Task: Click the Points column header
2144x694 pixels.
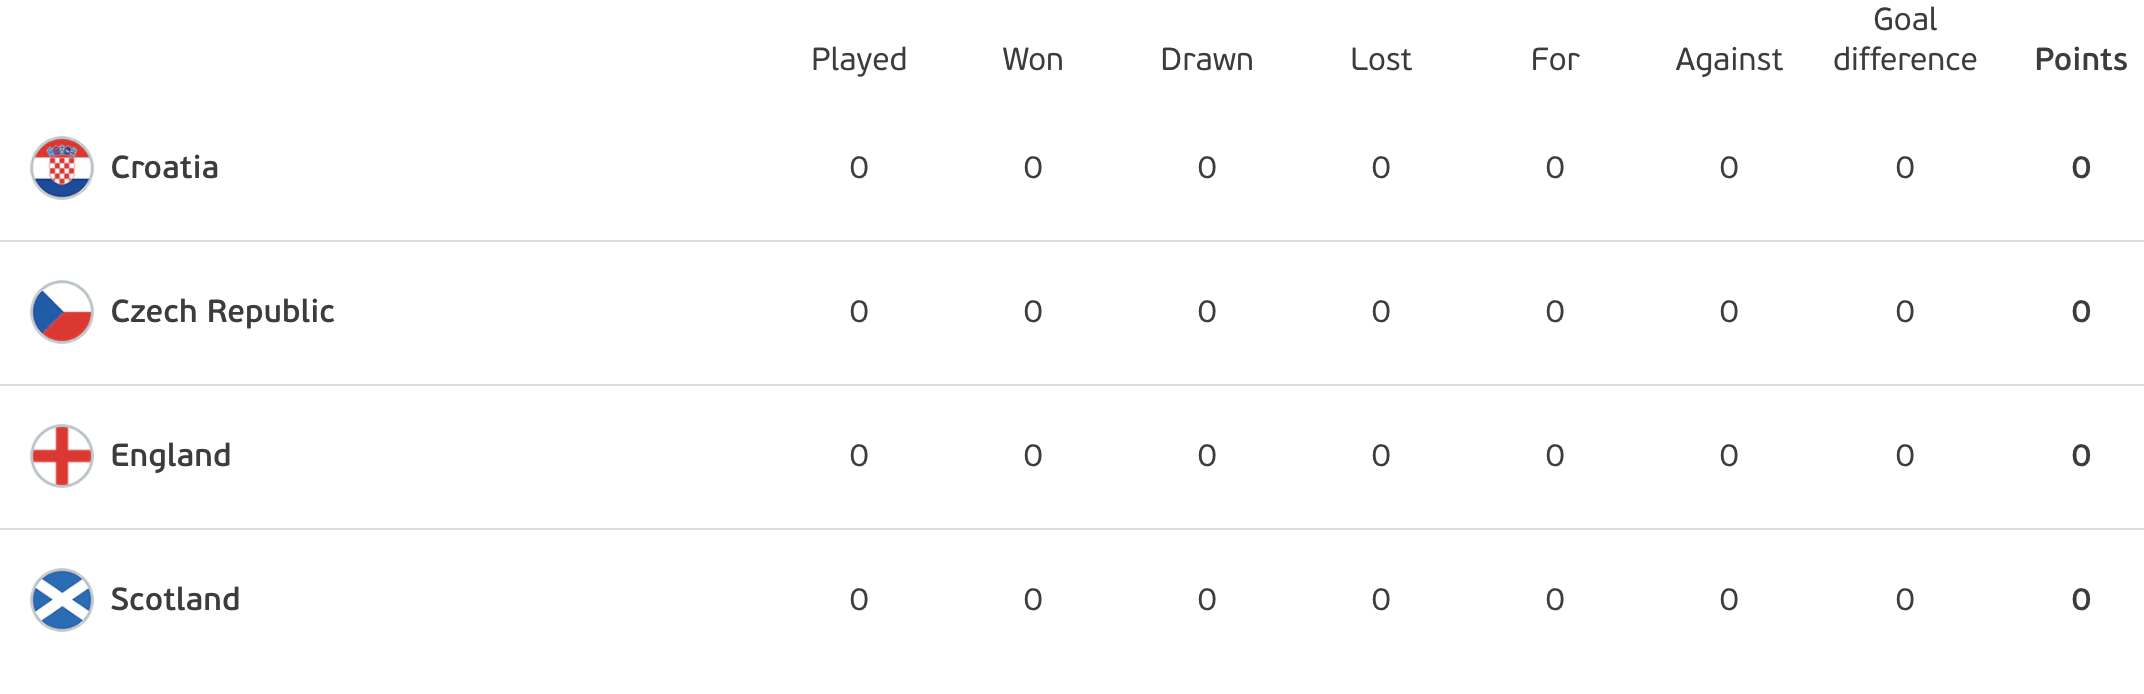Action: click(2081, 60)
